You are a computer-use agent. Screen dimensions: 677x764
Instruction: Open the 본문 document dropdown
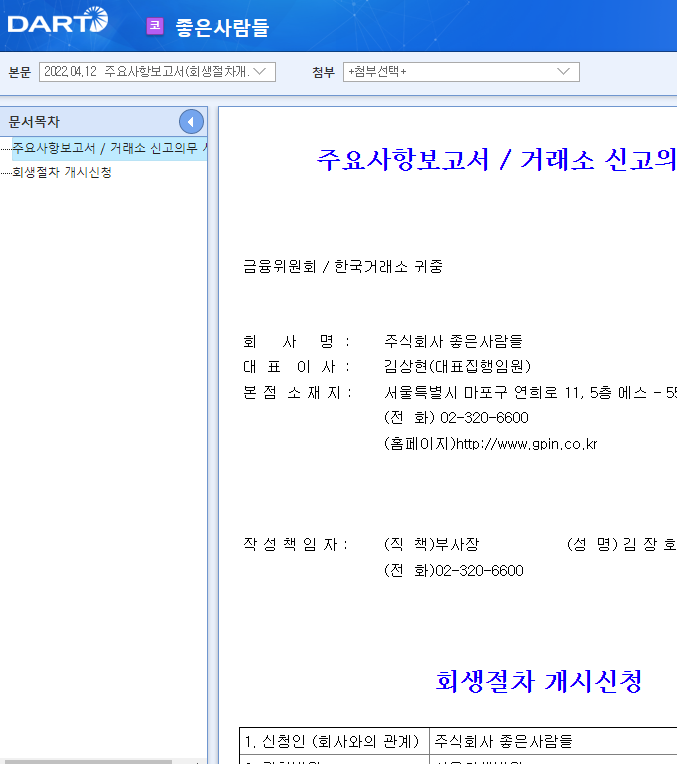[157, 72]
